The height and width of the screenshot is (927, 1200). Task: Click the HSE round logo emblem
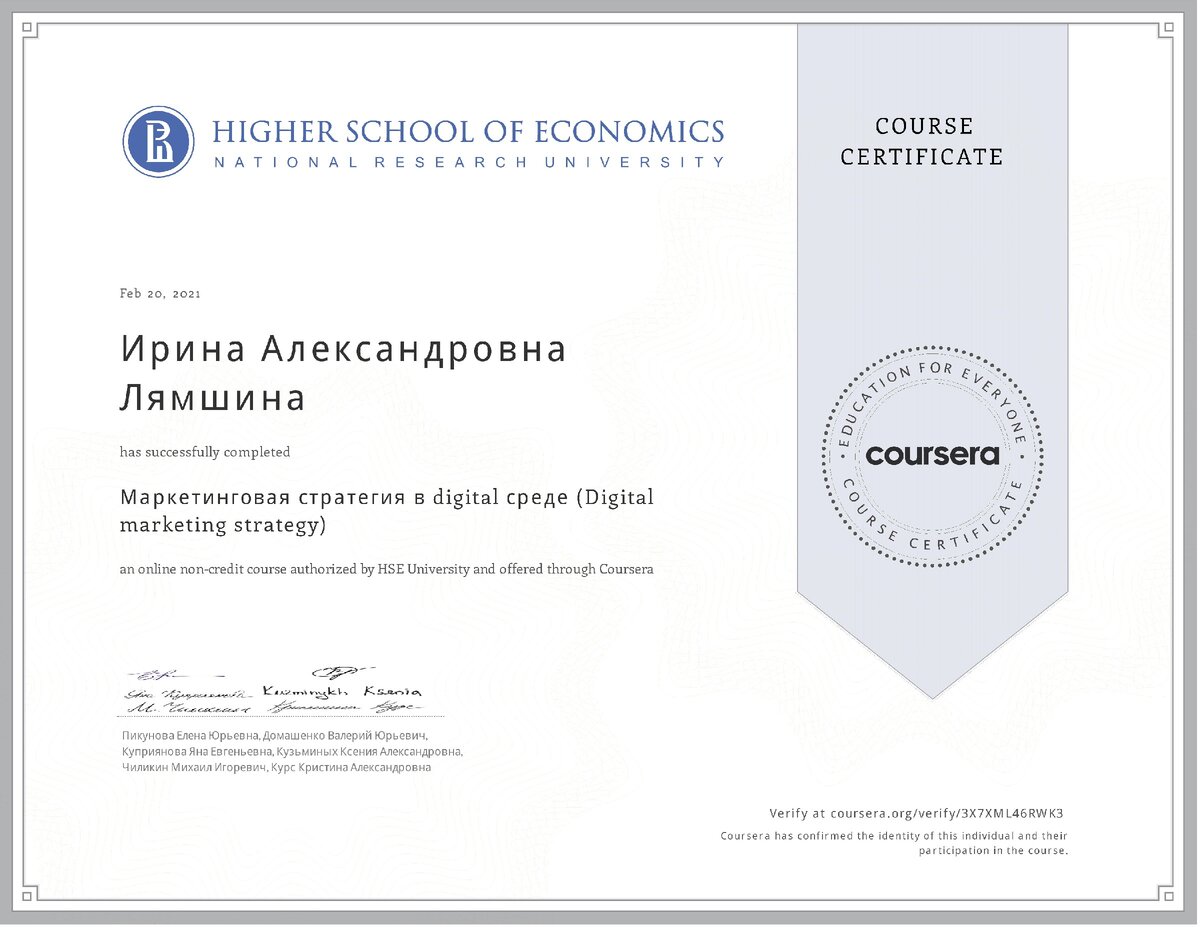coord(158,142)
